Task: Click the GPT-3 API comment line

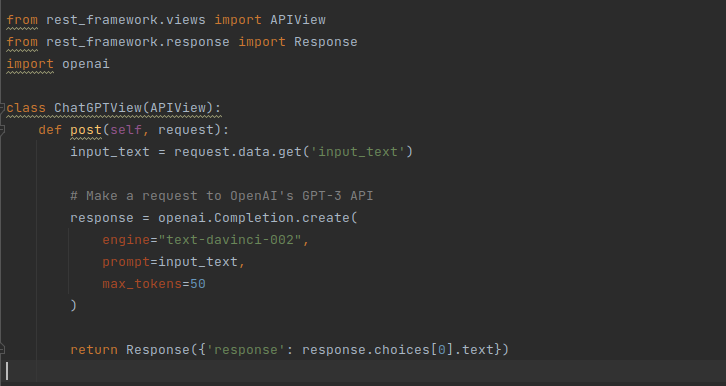Action: click(221, 196)
